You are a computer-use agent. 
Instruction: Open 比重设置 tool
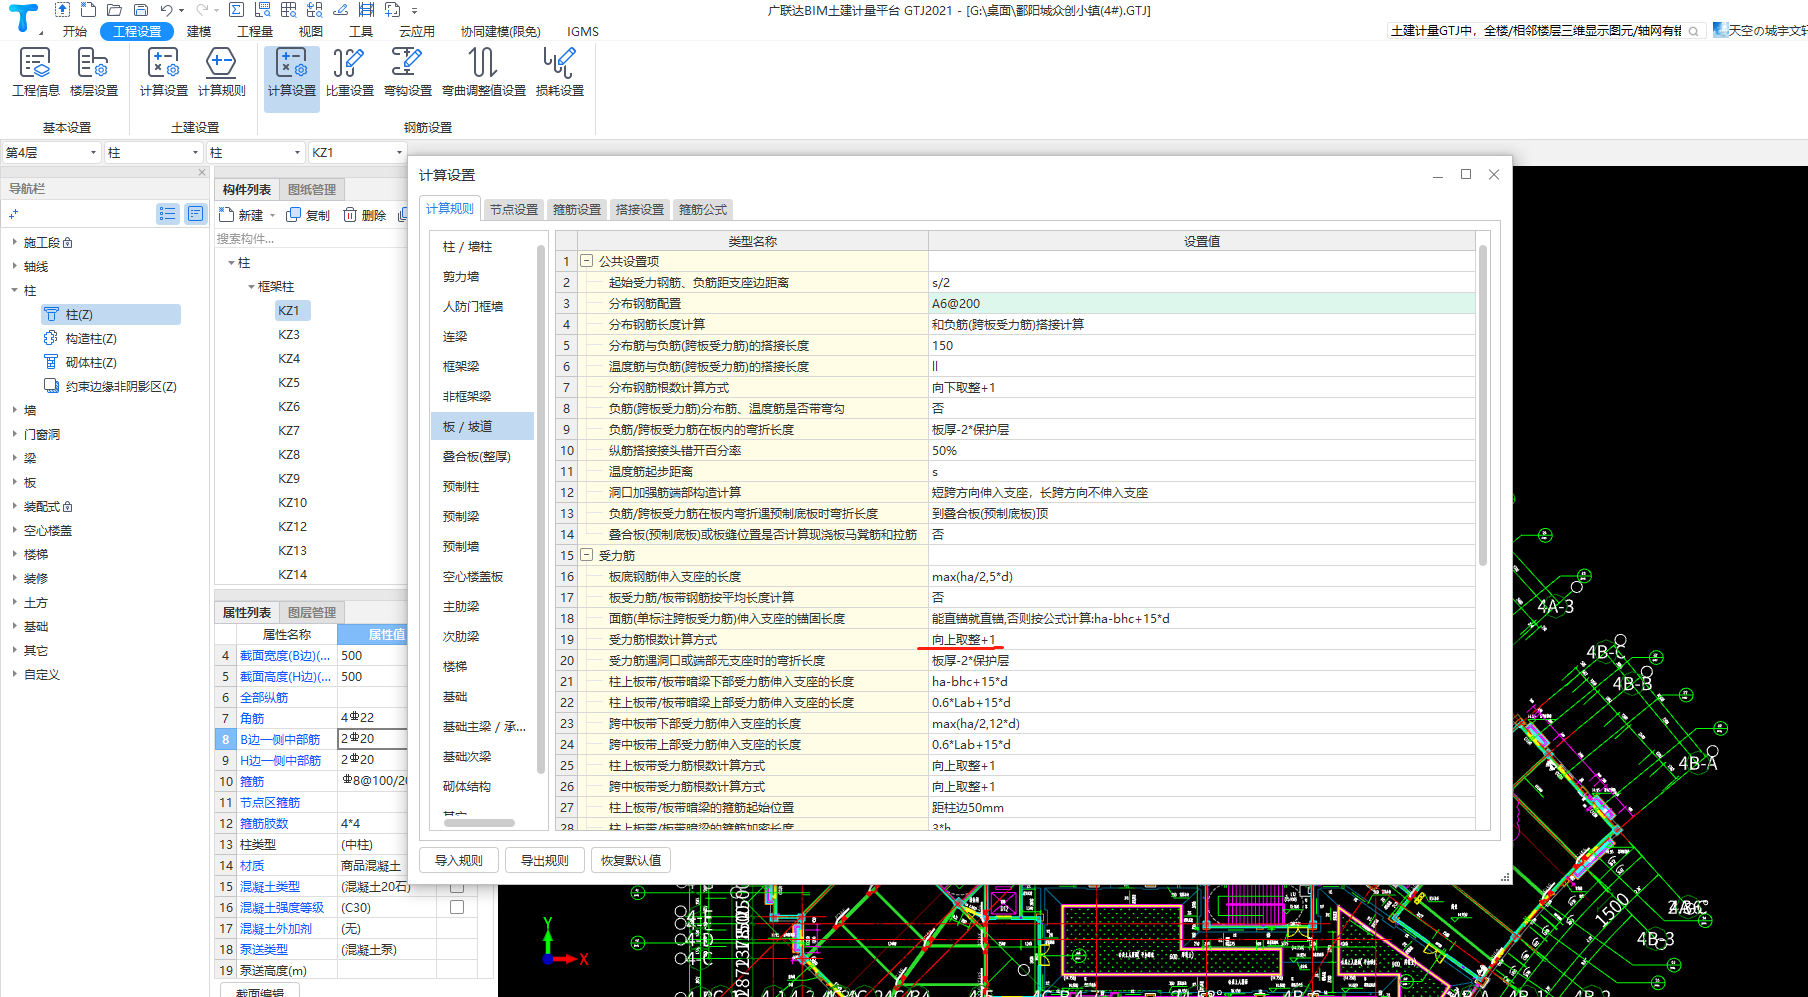pos(349,72)
